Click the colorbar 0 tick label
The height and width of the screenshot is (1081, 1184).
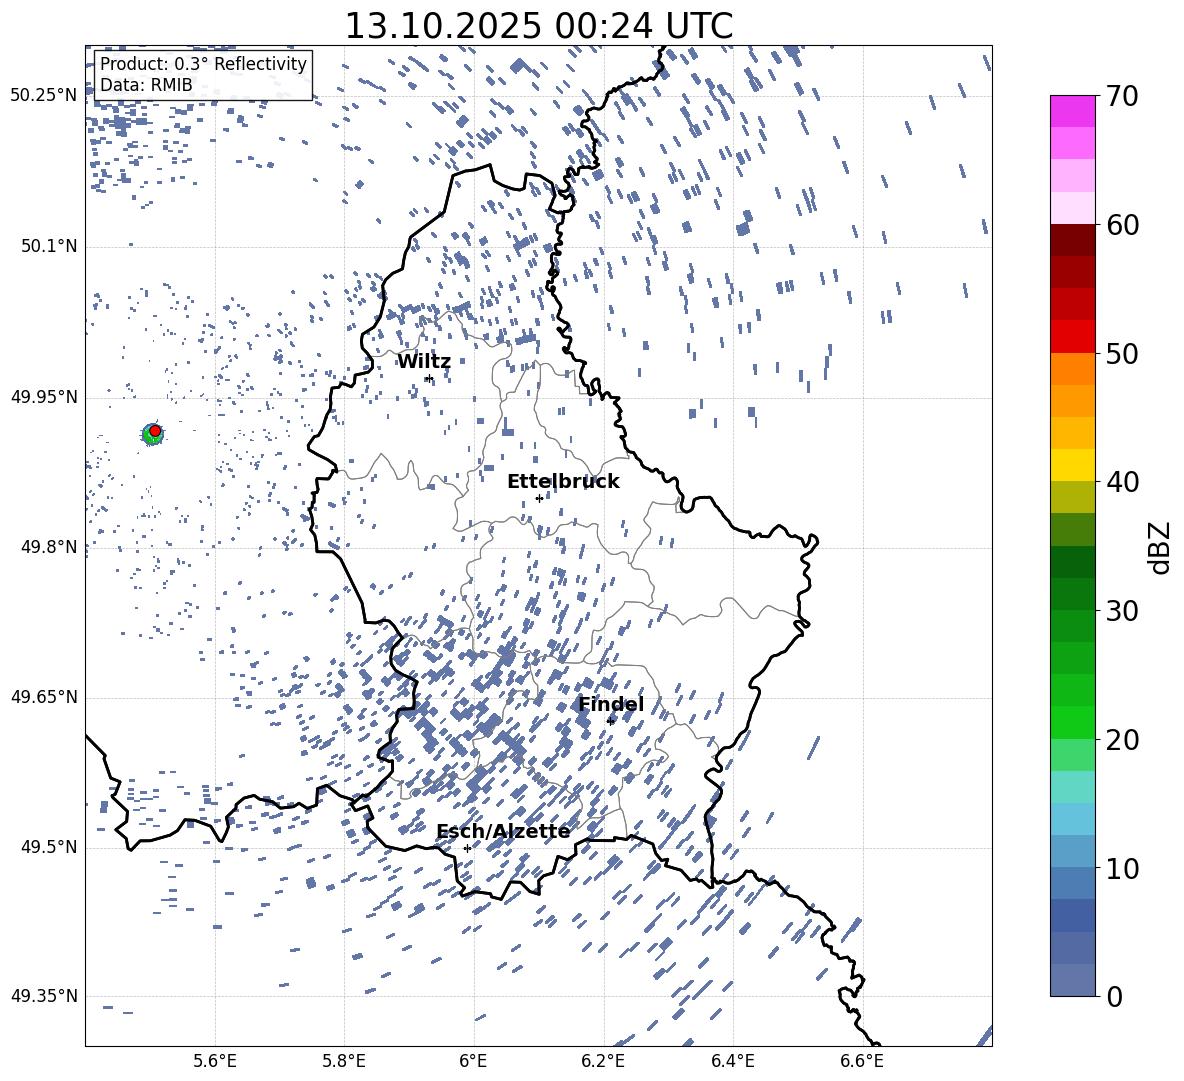coord(1114,996)
